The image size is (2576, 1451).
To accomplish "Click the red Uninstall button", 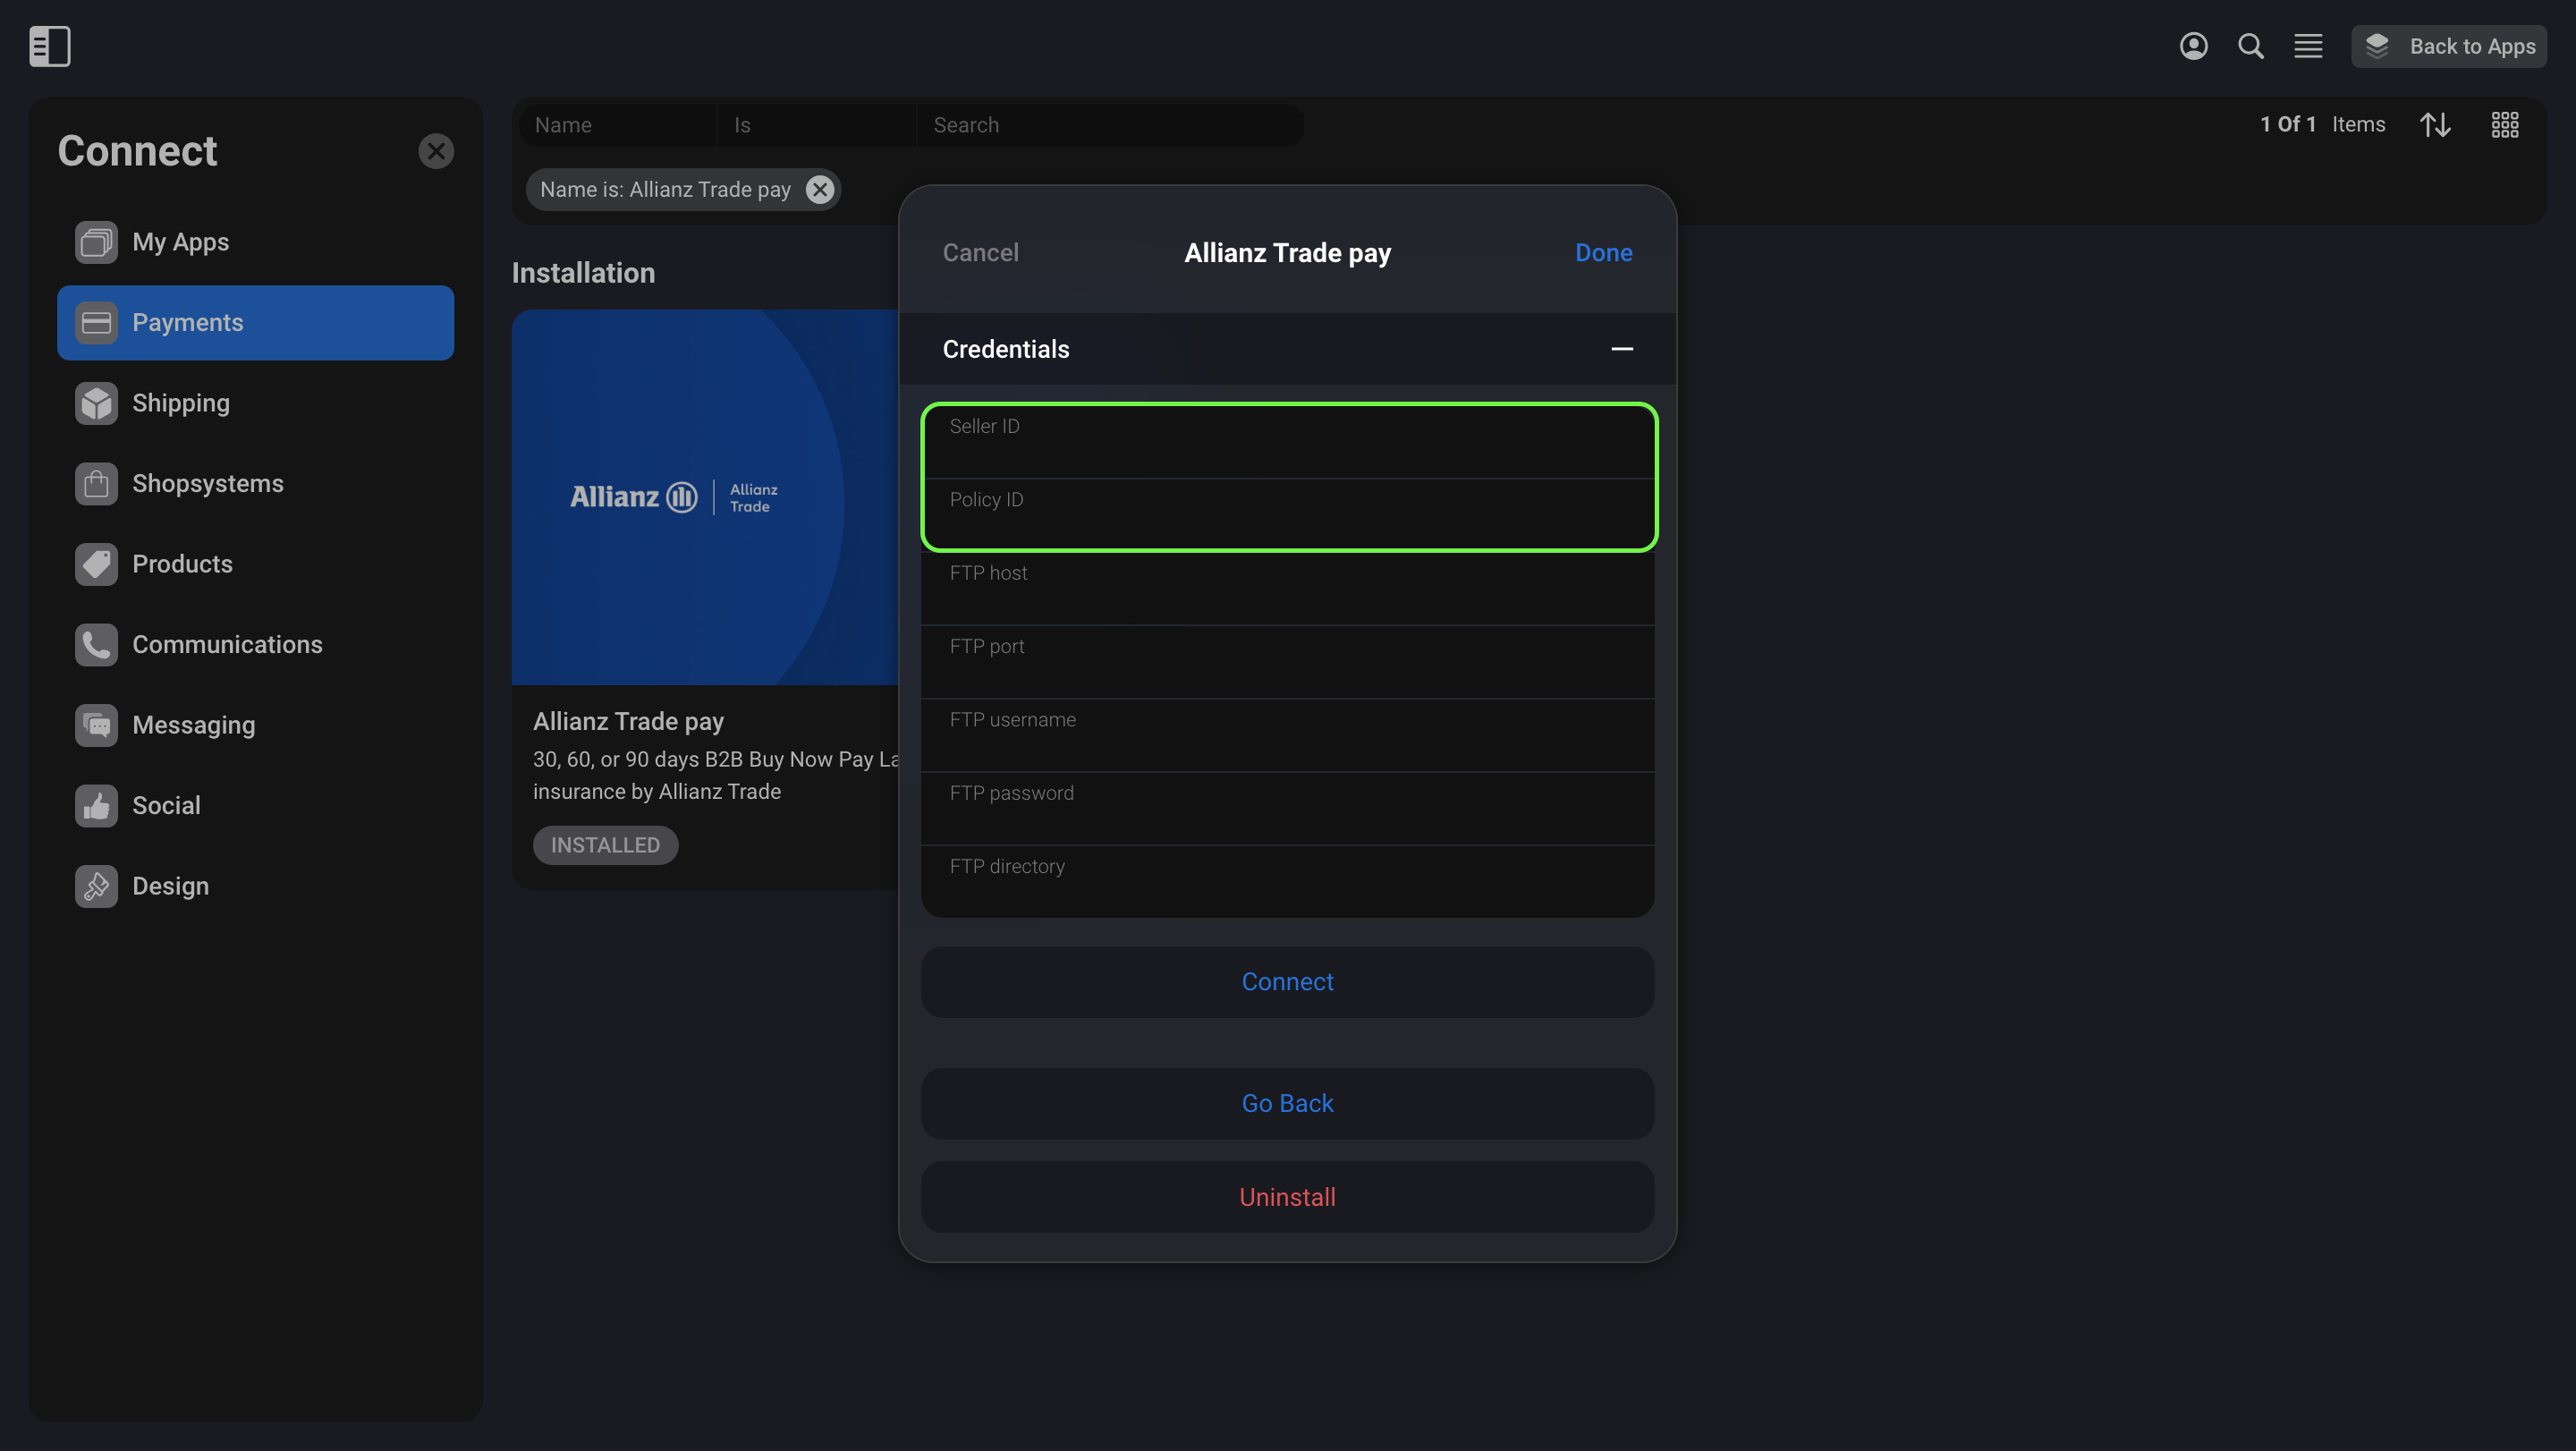I will [1287, 1197].
